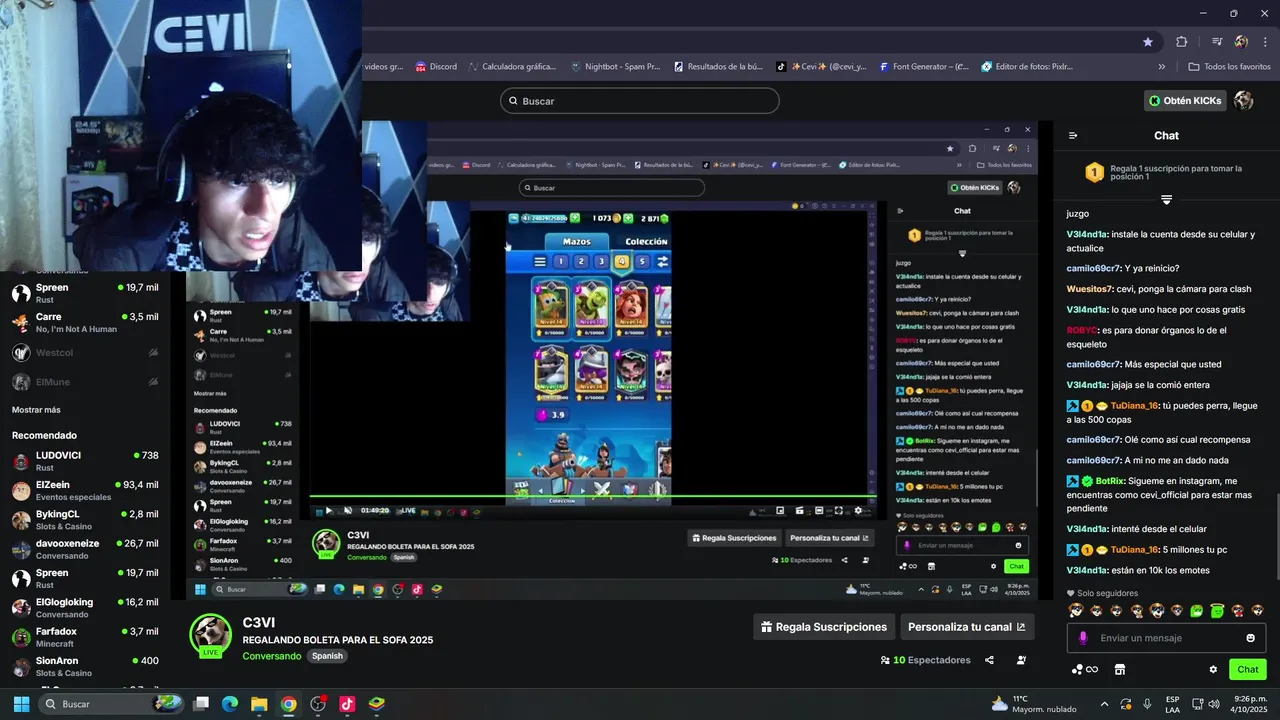
Task: Insert the green halo emote
Action: tap(1217, 611)
